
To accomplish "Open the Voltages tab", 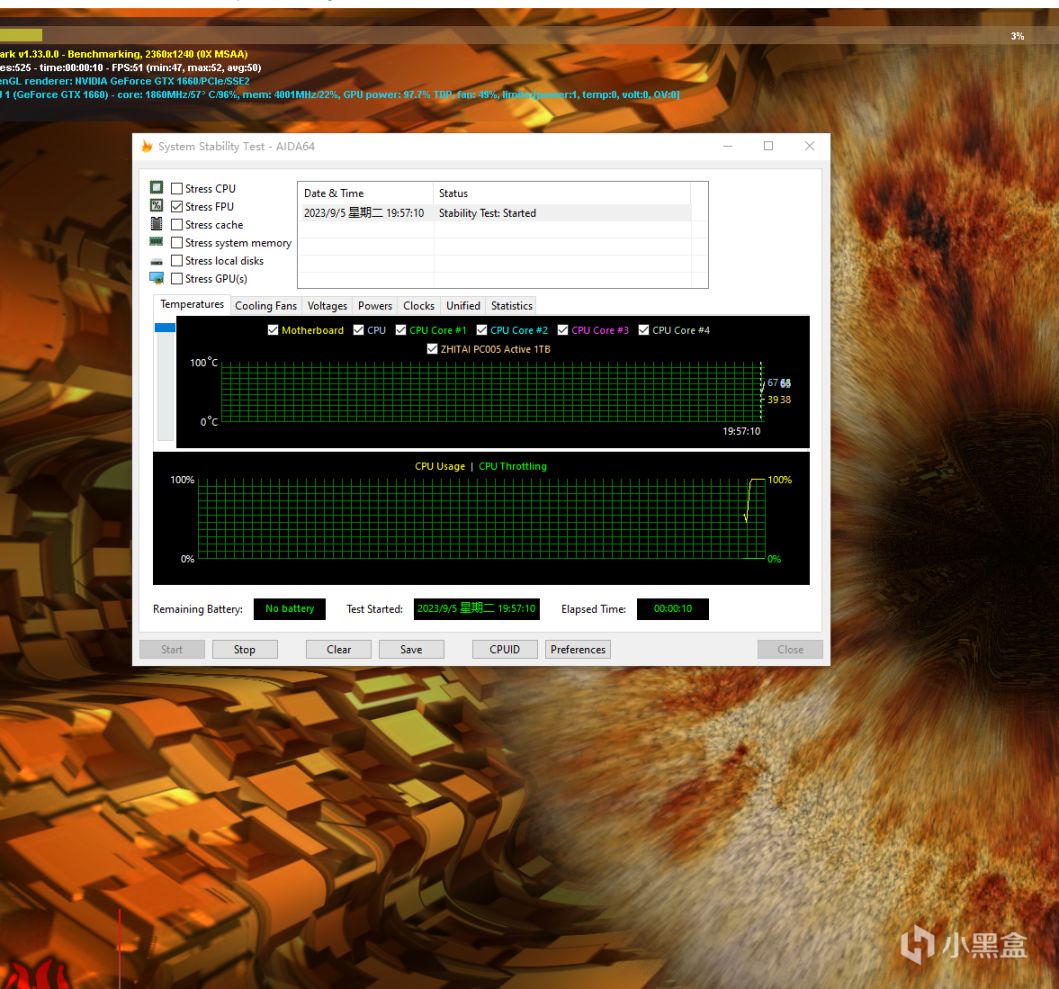I will [327, 306].
